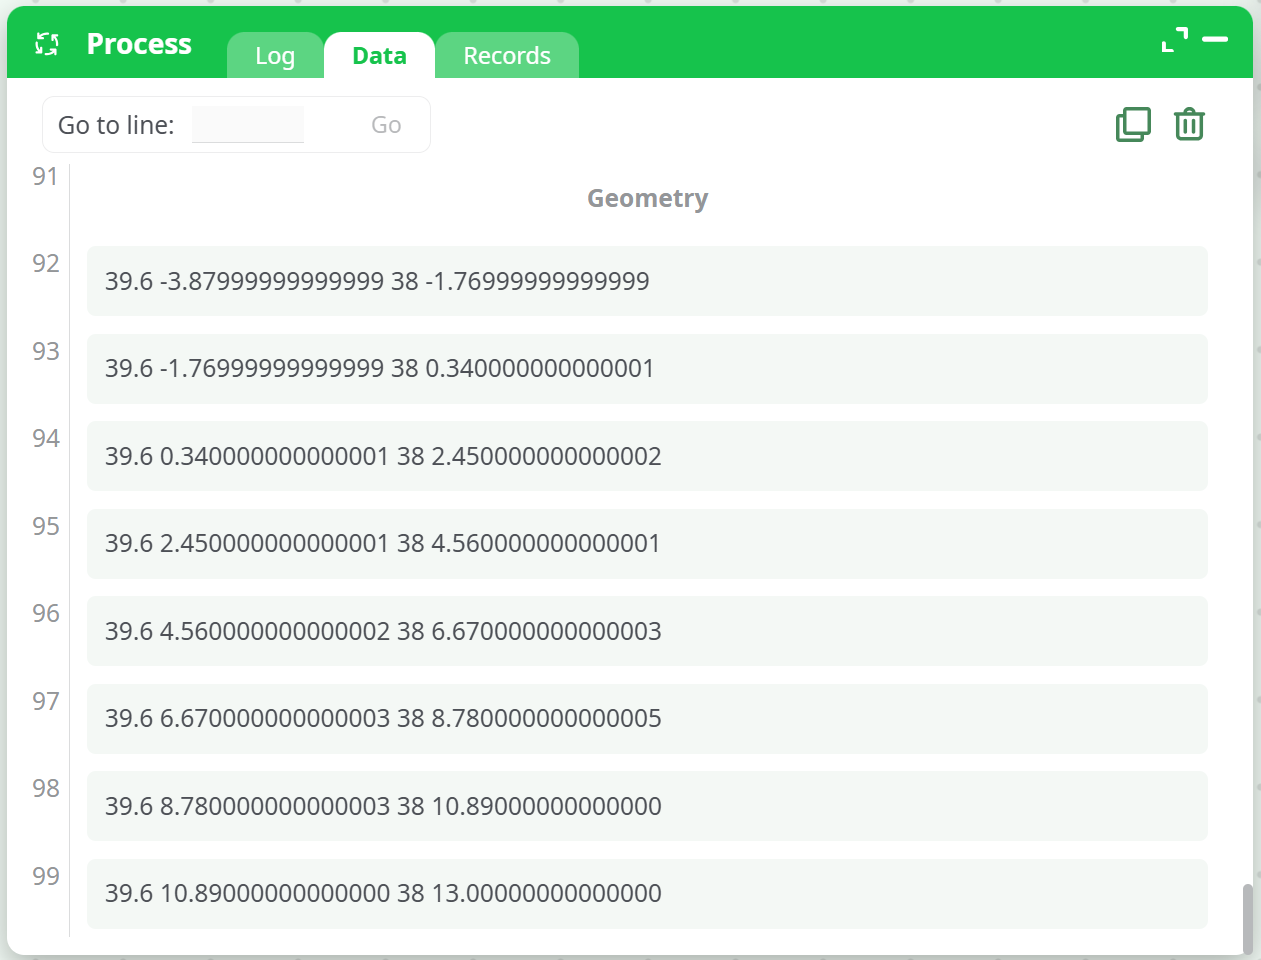This screenshot has height=960, width=1261.
Task: Click the row ending in 4.560000000000001
Action: coord(647,544)
